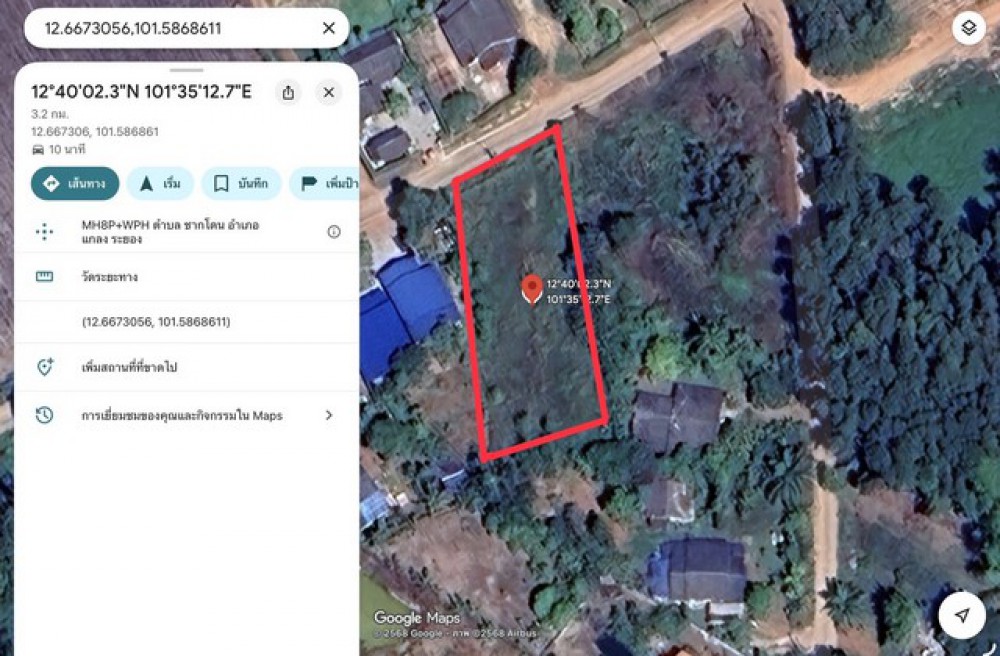This screenshot has height=656, width=1000.
Task: Open the map layers selector icon
Action: (x=969, y=28)
